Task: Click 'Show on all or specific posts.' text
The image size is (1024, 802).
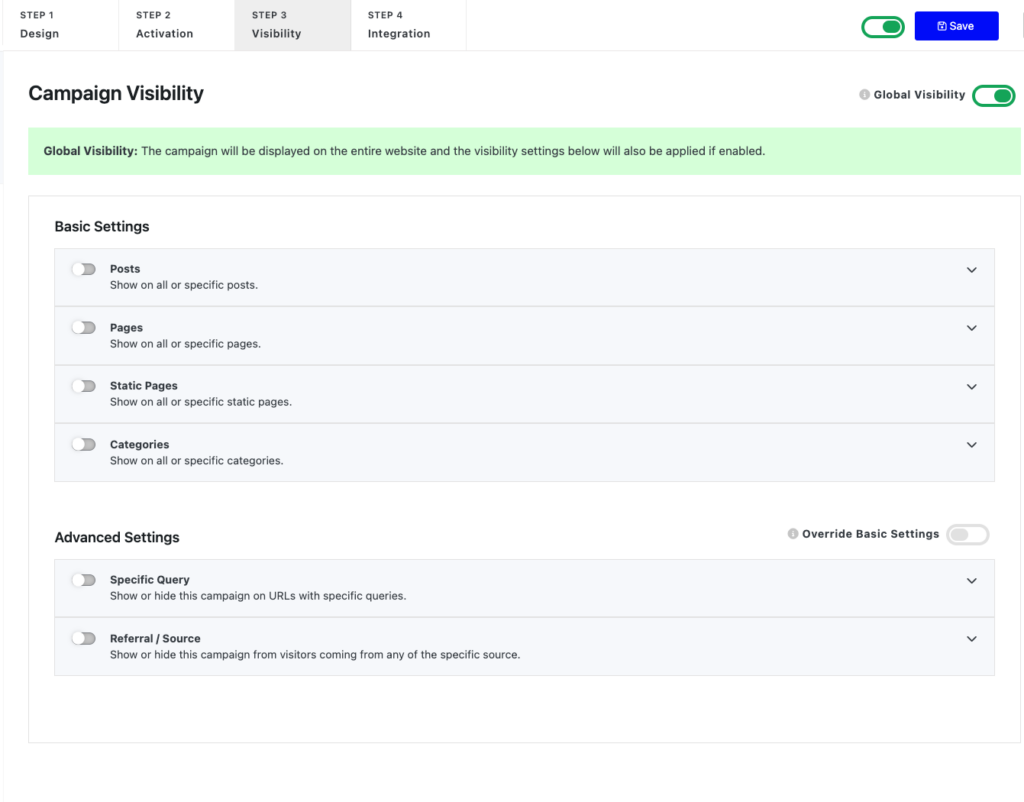Action: 184,285
